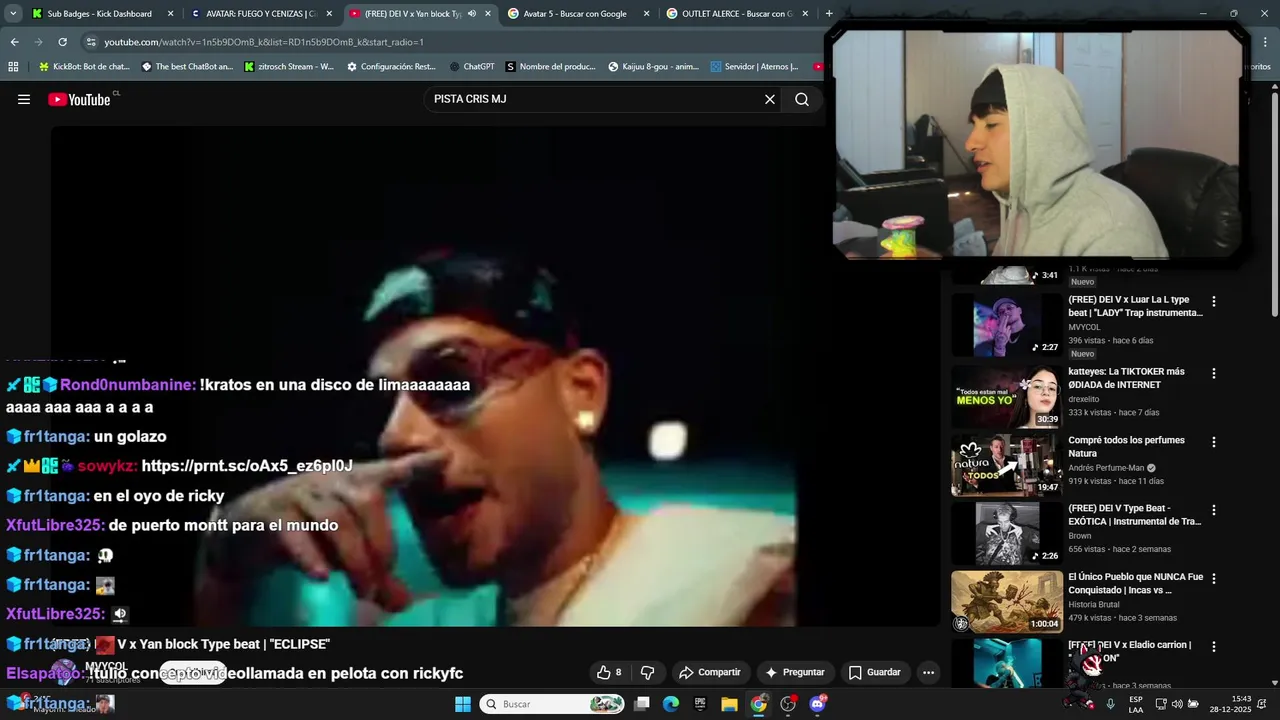Close the Avatar 5 Google tab
Image resolution: width=1280 pixels, height=720 pixels.
(646, 14)
